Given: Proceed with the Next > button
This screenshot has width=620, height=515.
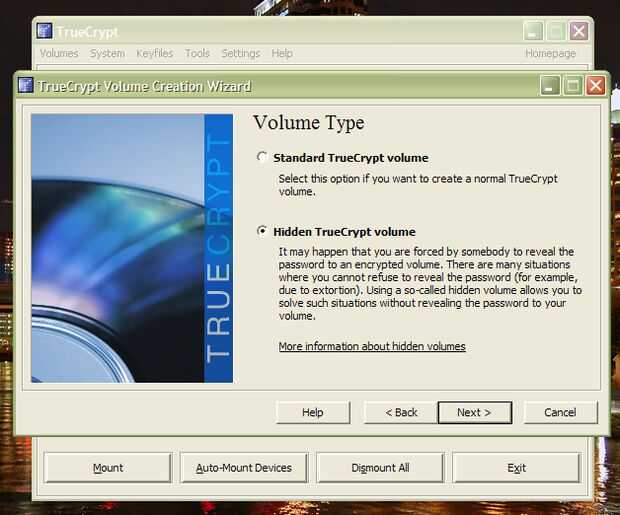Looking at the screenshot, I should [474, 412].
